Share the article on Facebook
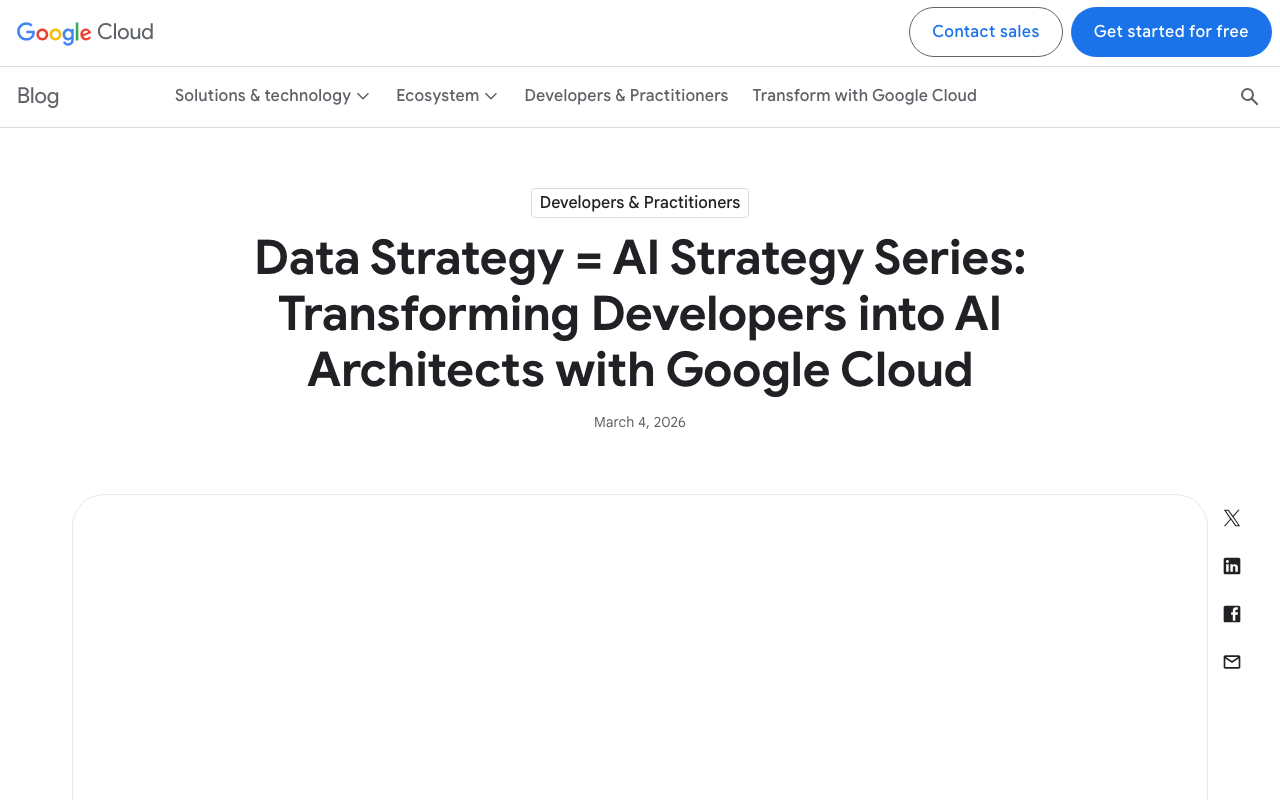This screenshot has height=800, width=1280. 1231,613
